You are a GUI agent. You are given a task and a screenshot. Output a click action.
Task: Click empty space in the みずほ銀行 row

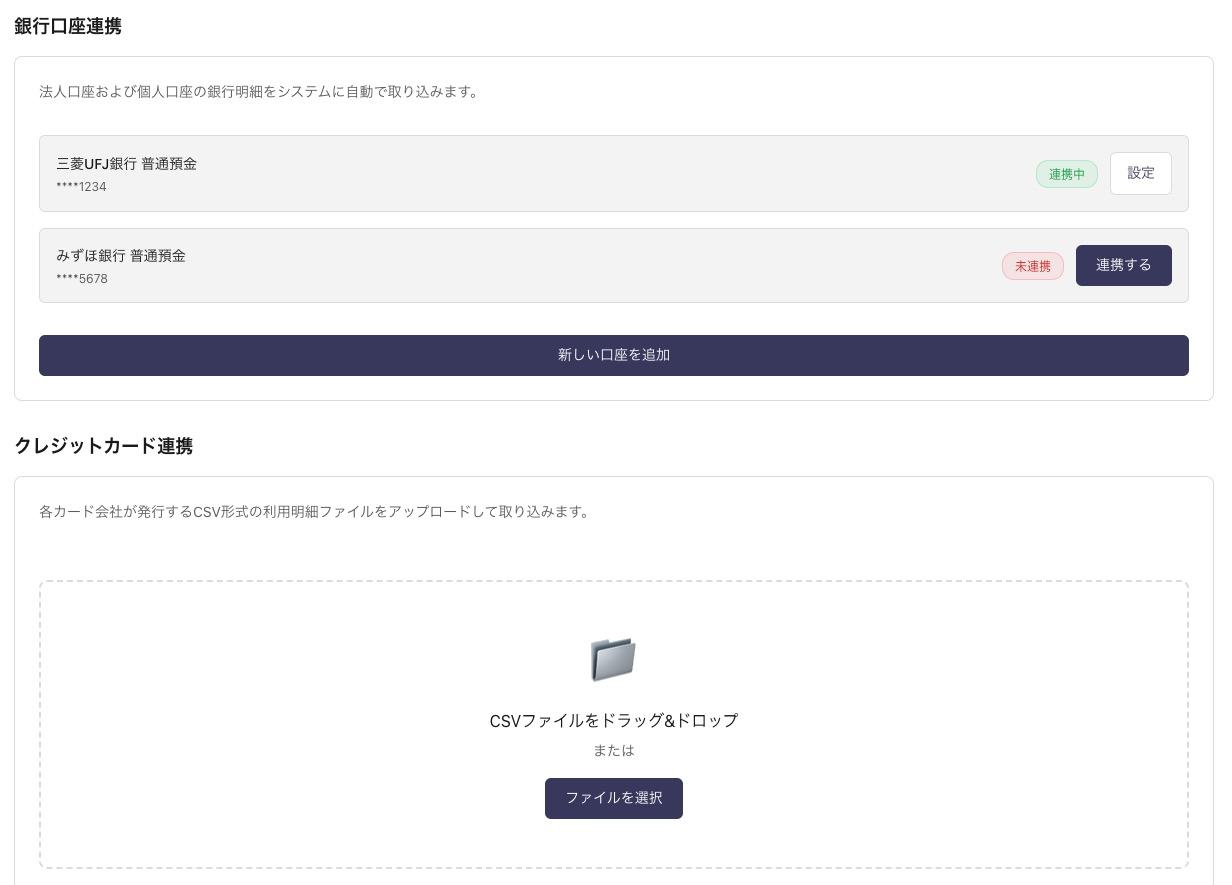(600, 266)
